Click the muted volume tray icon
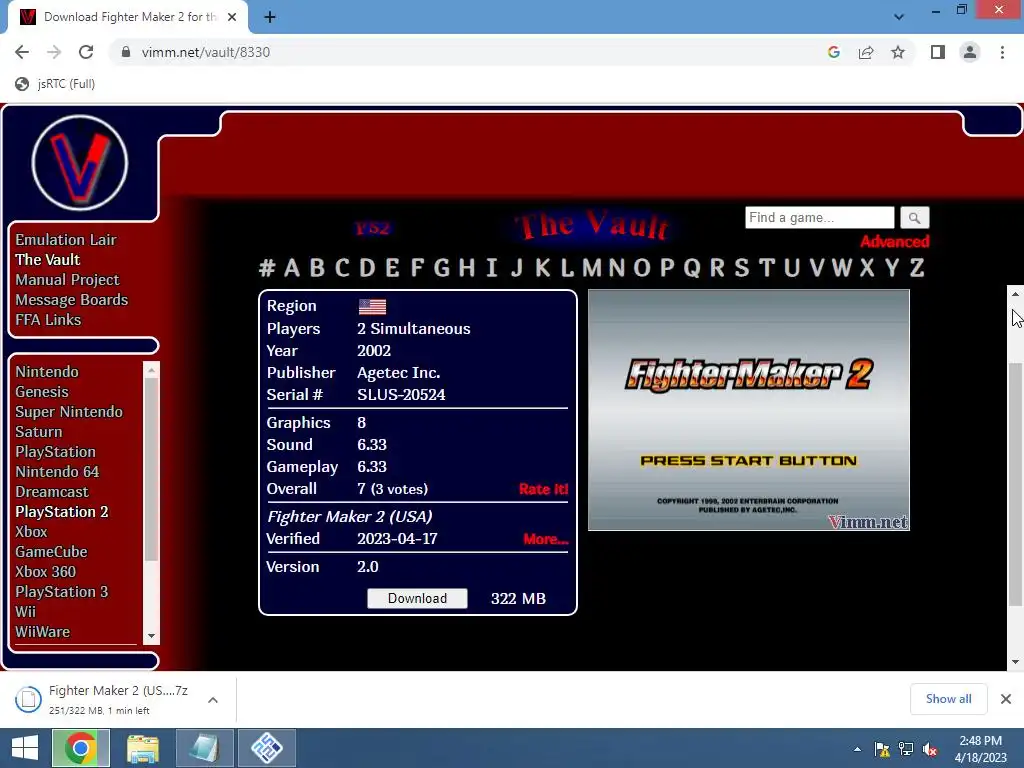The width and height of the screenshot is (1024, 768). coord(930,749)
